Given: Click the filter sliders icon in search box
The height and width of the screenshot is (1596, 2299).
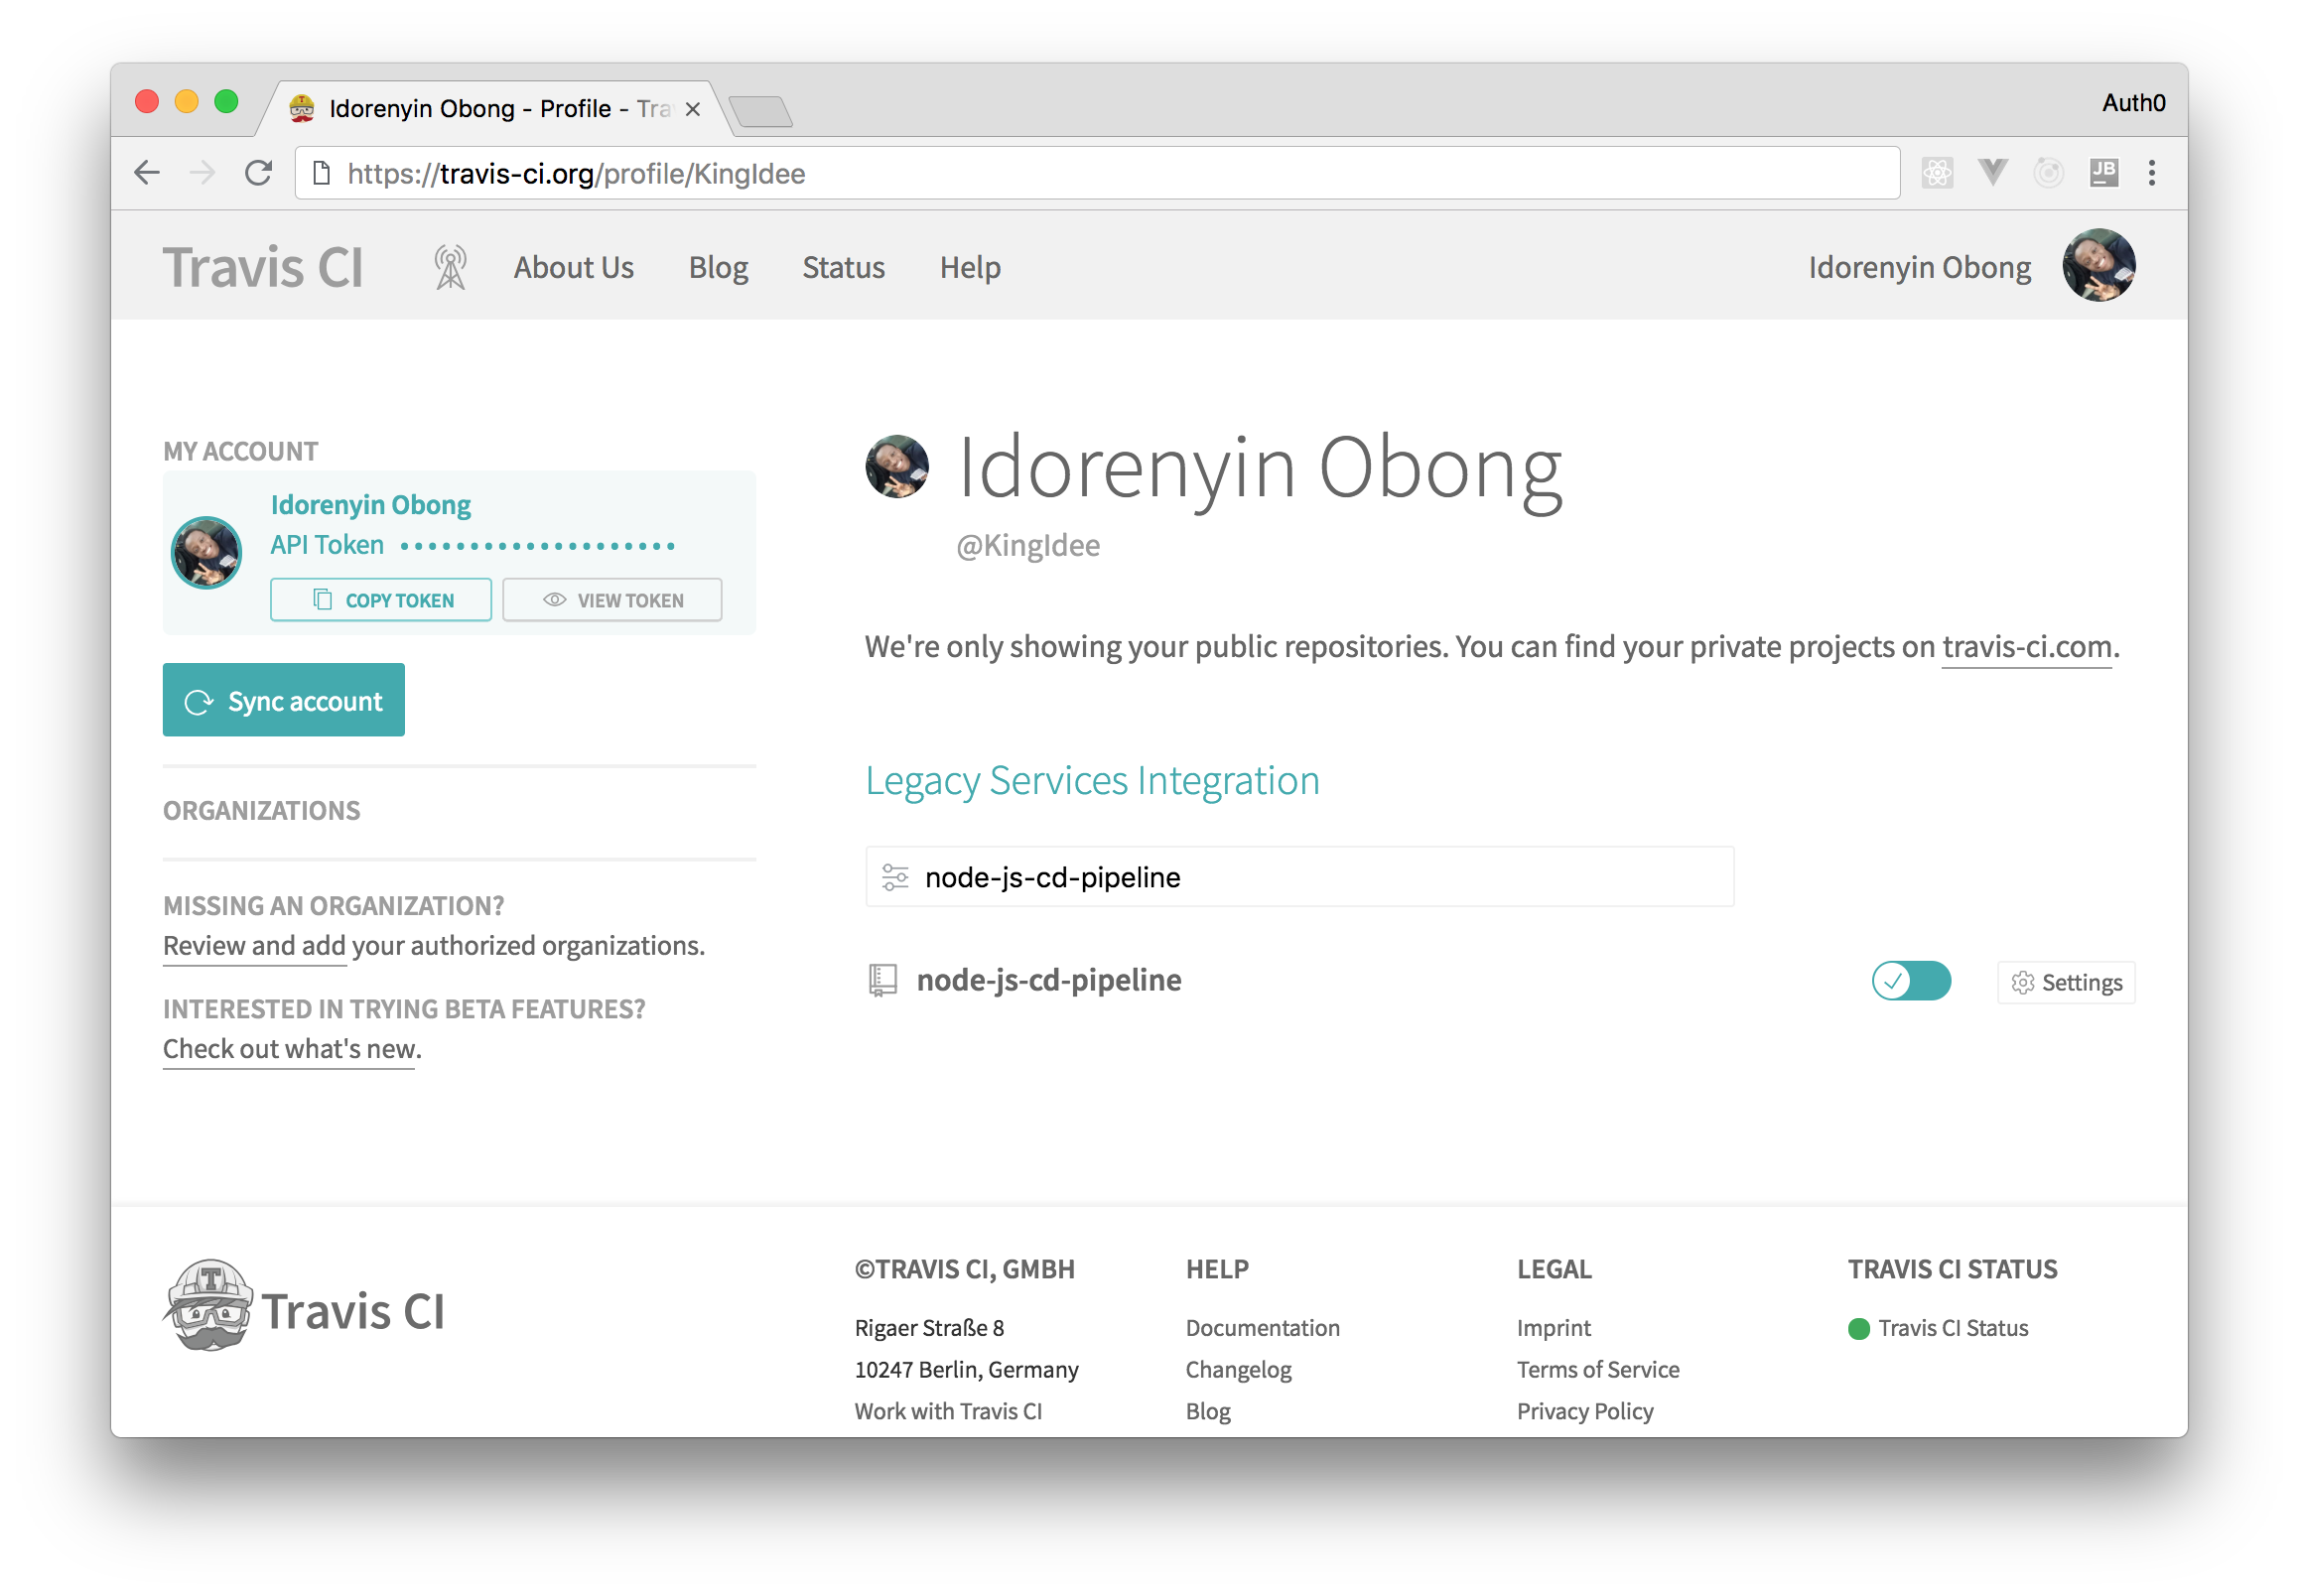Looking at the screenshot, I should pos(895,877).
